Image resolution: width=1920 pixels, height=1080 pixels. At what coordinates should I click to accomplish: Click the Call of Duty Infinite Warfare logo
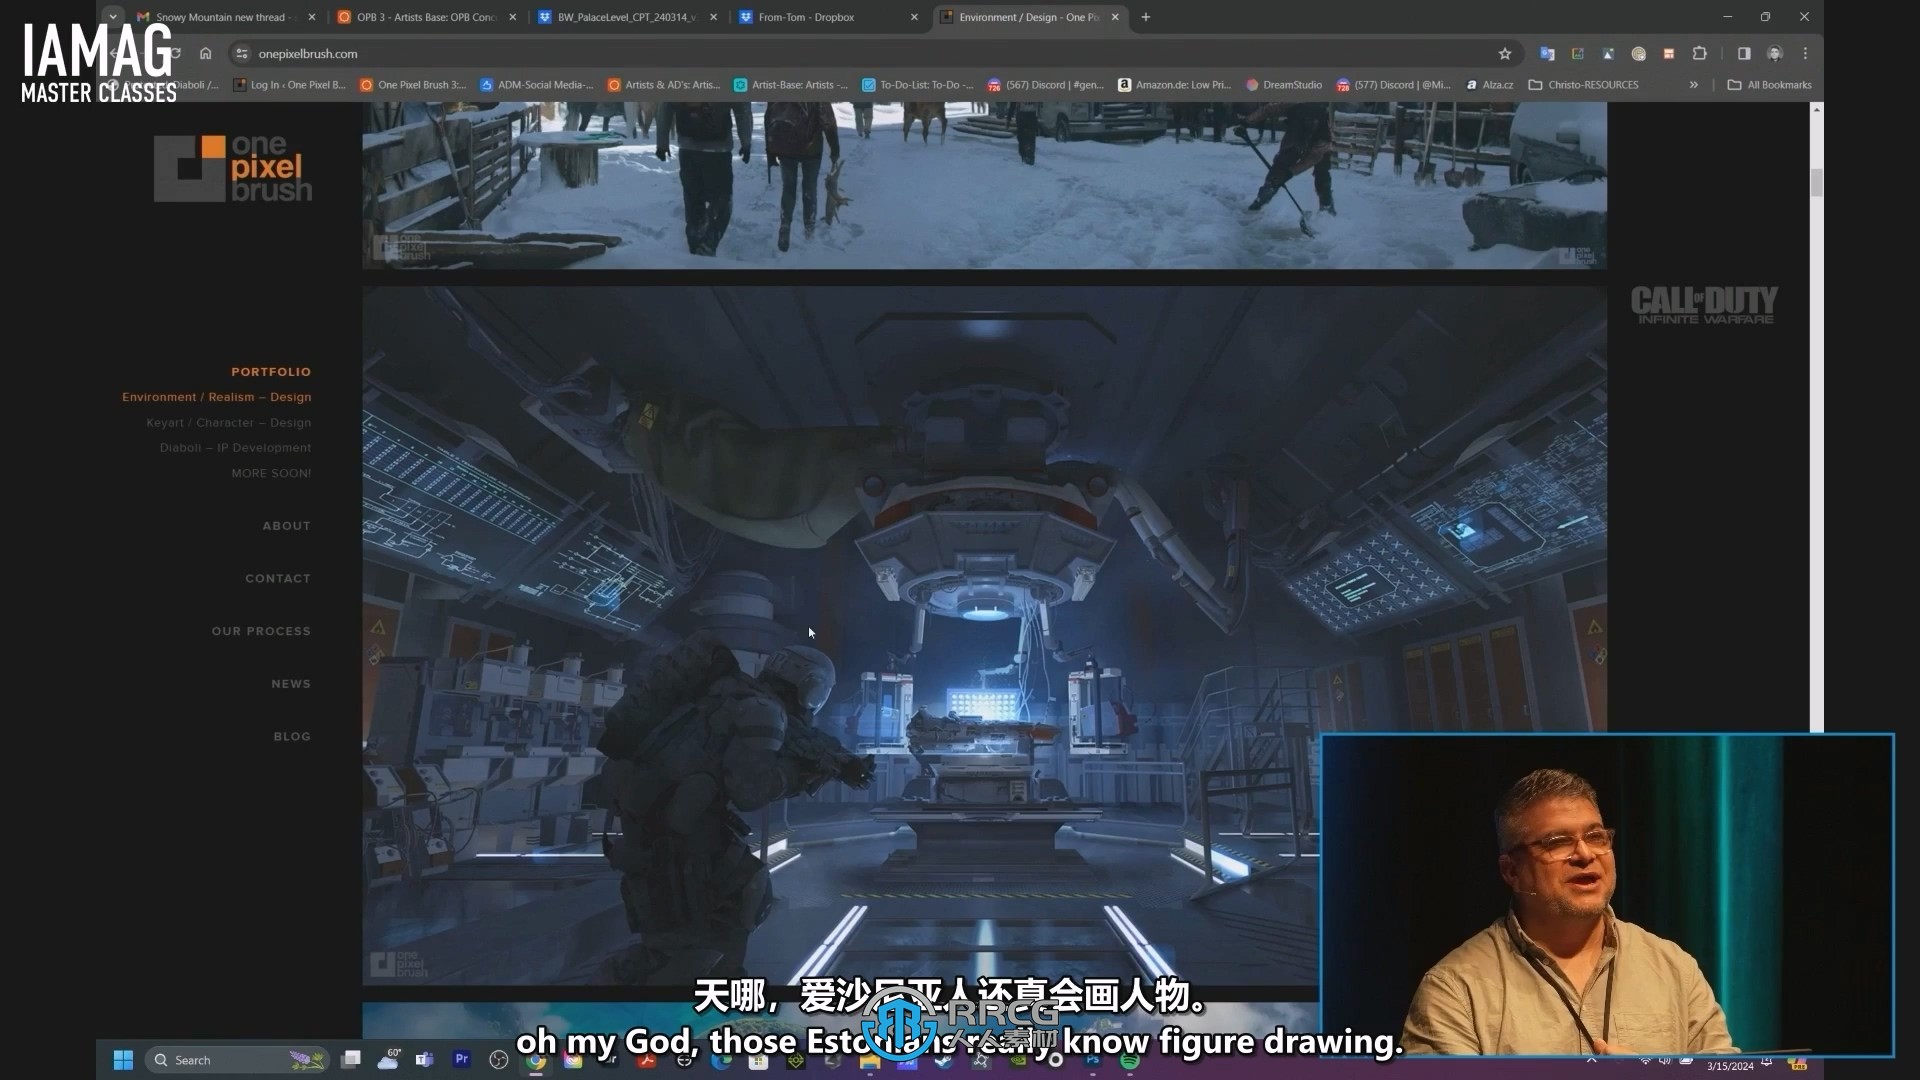click(x=1704, y=305)
